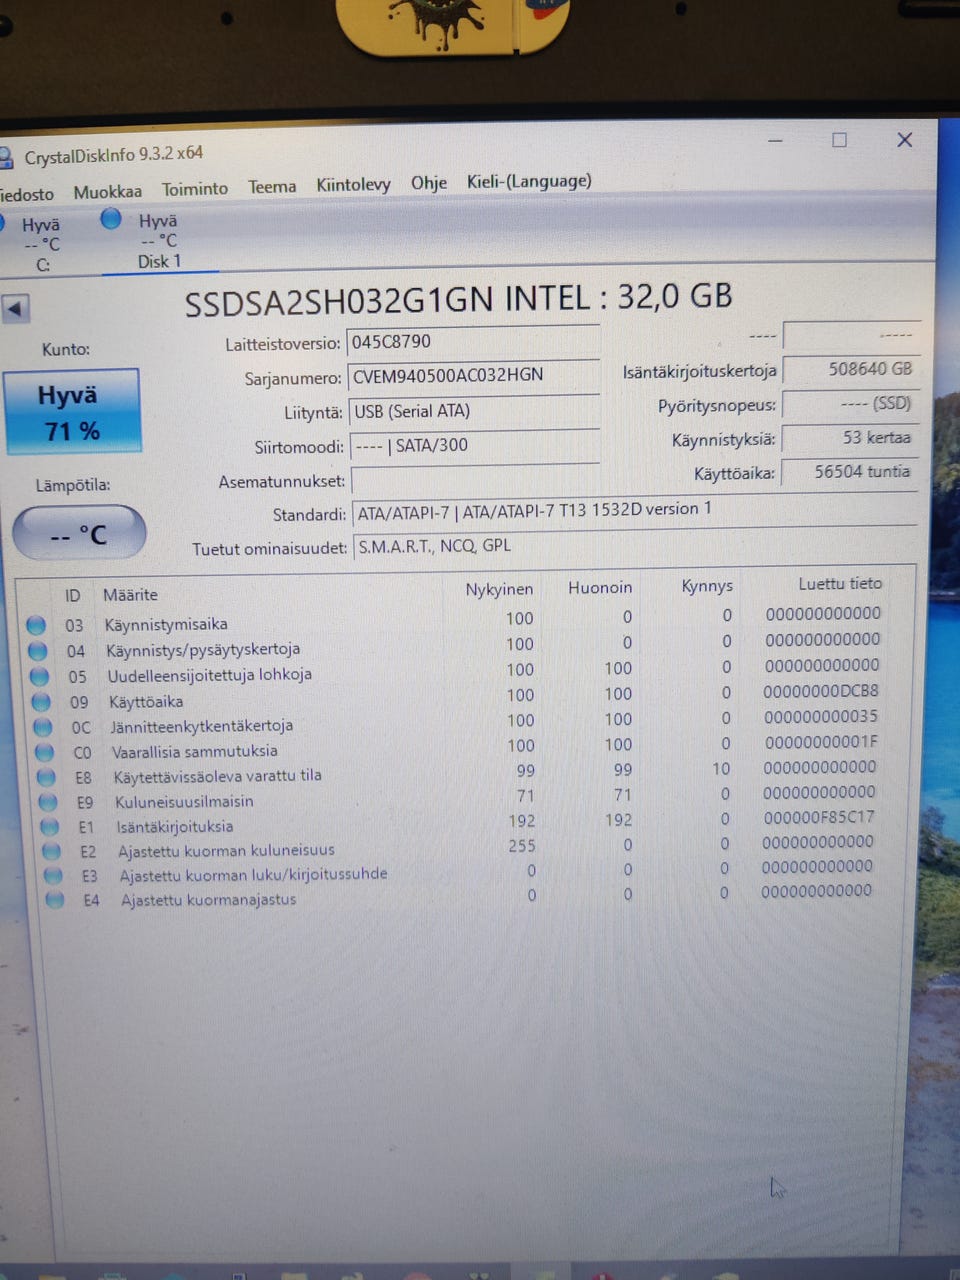Click the host writes value 508640 GB
The width and height of the screenshot is (960, 1280).
pos(850,369)
